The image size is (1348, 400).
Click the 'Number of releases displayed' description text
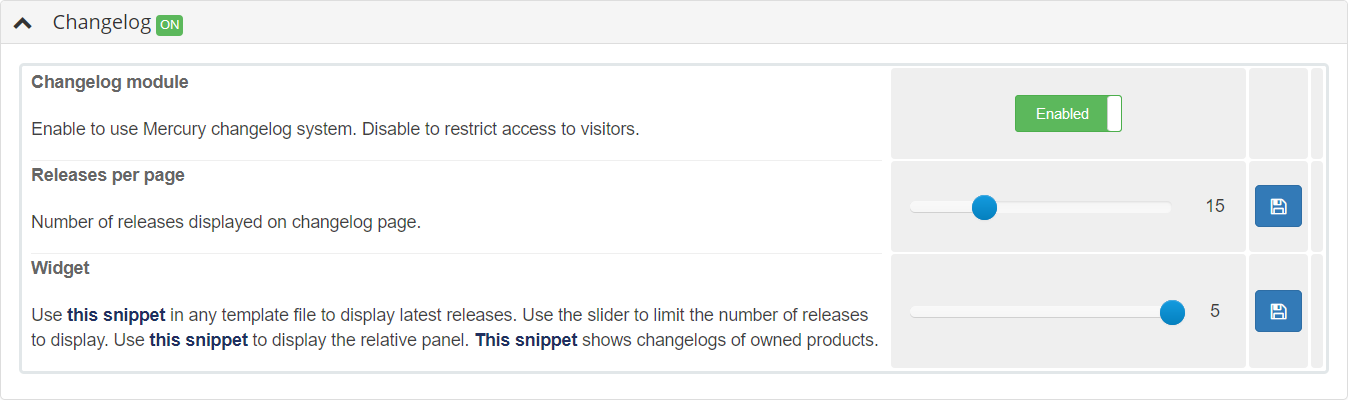(x=226, y=222)
